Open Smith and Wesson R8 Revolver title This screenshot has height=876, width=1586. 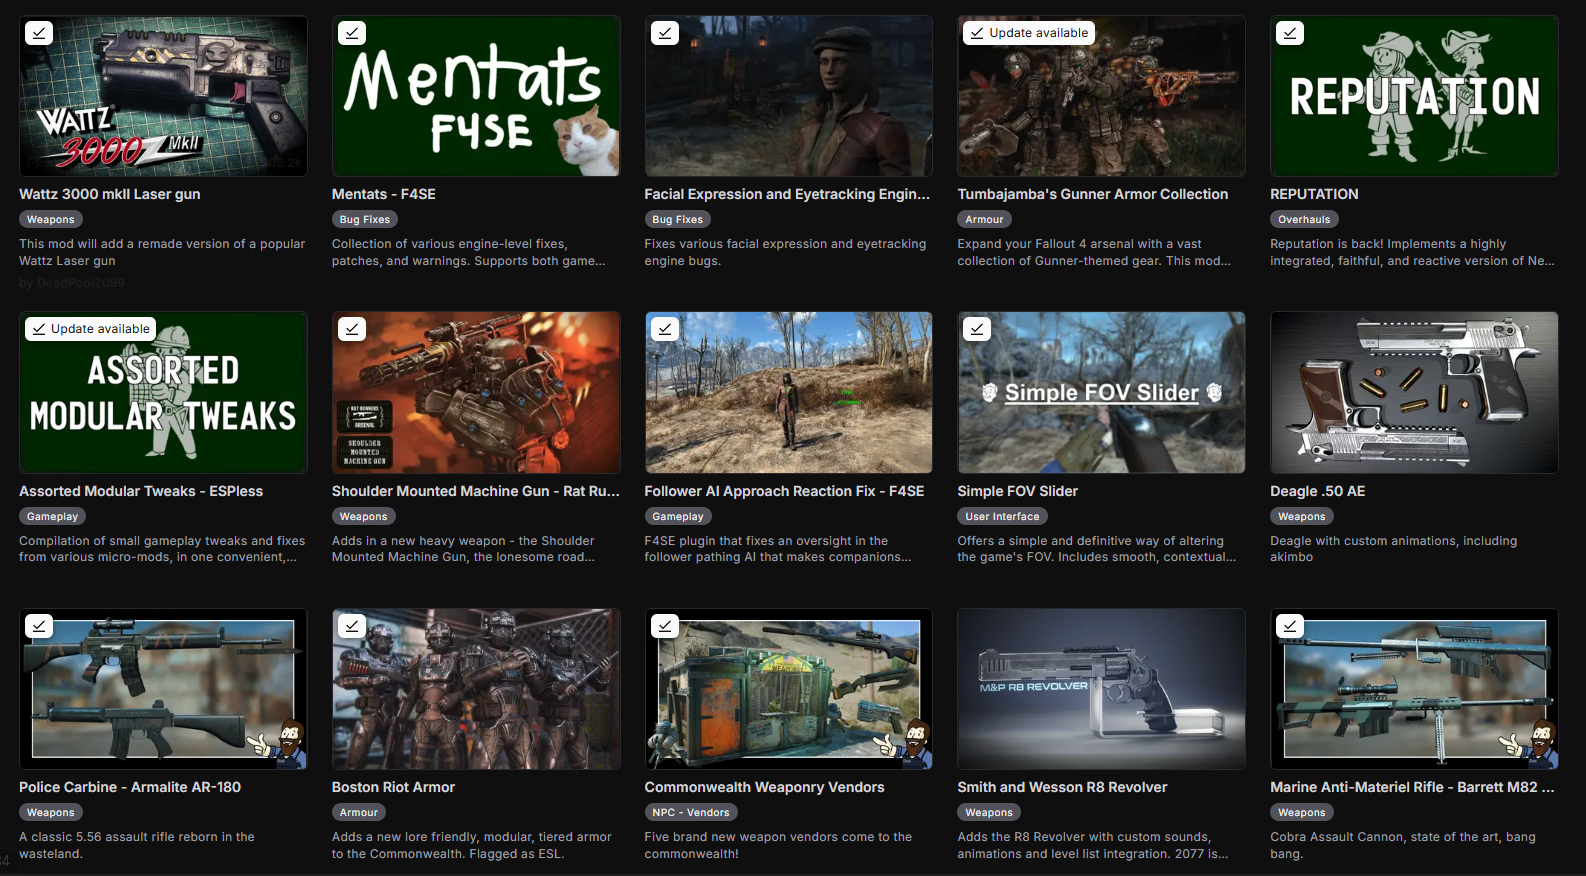(x=1062, y=787)
